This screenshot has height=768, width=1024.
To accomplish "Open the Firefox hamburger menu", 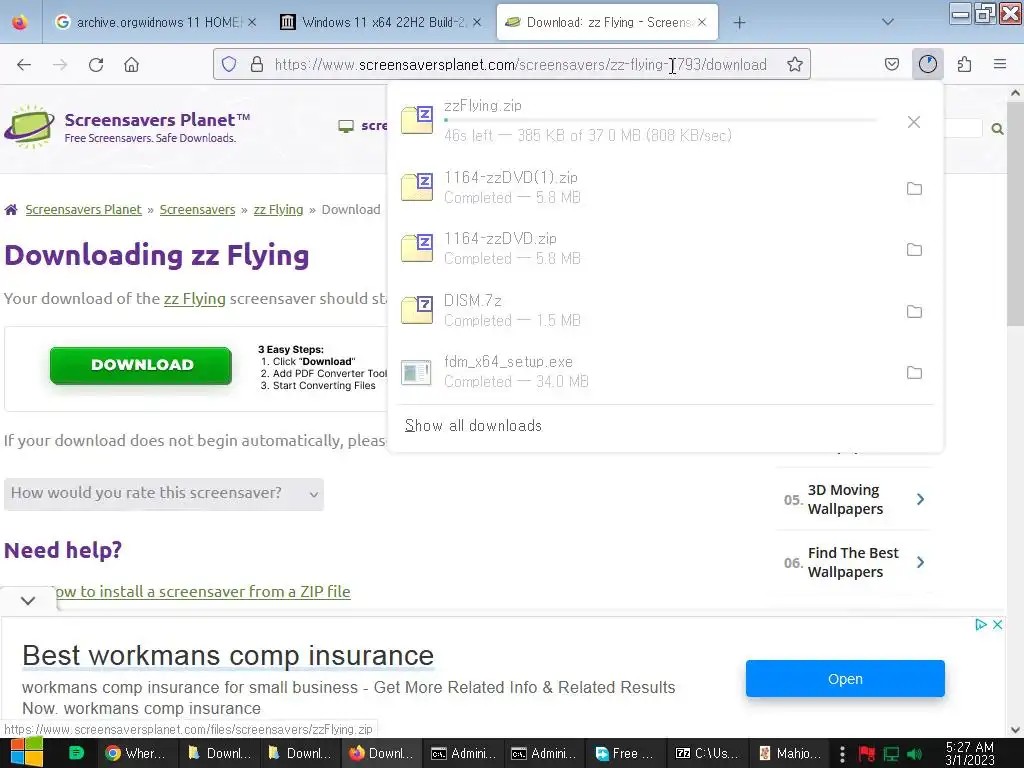I will coord(1000,64).
